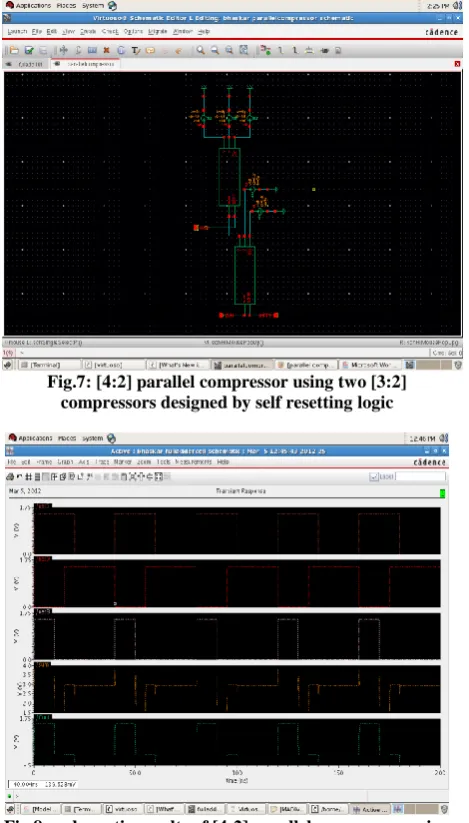Screen dimensions: 469x823
Task: Click the Label text field in waveform toolbar
Action: 420,477
